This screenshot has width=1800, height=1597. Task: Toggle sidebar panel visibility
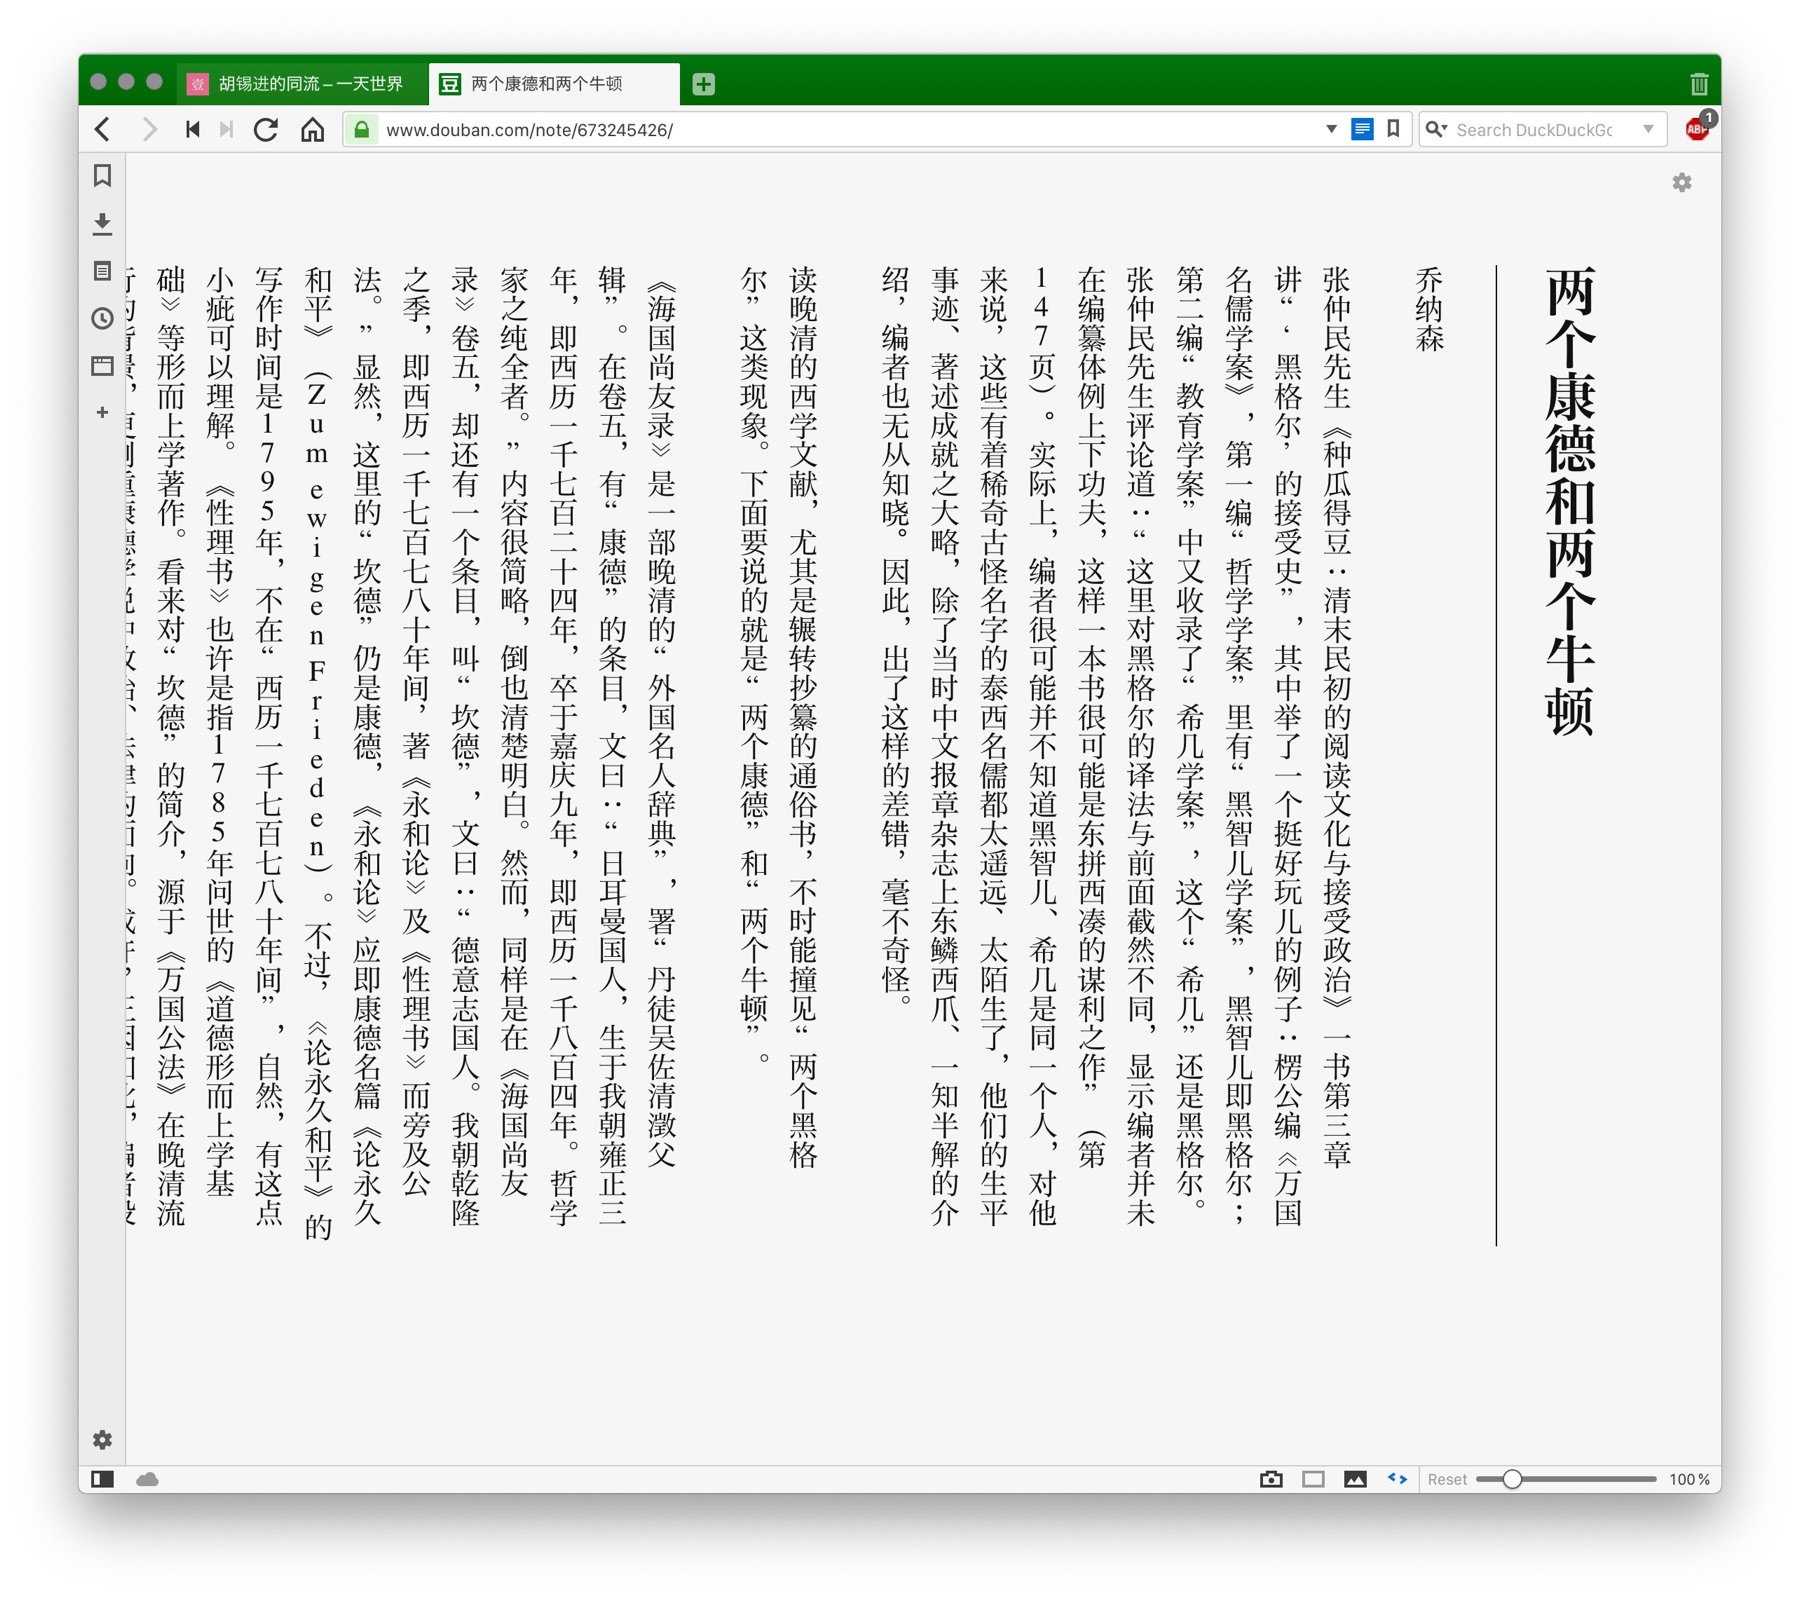(x=102, y=1479)
